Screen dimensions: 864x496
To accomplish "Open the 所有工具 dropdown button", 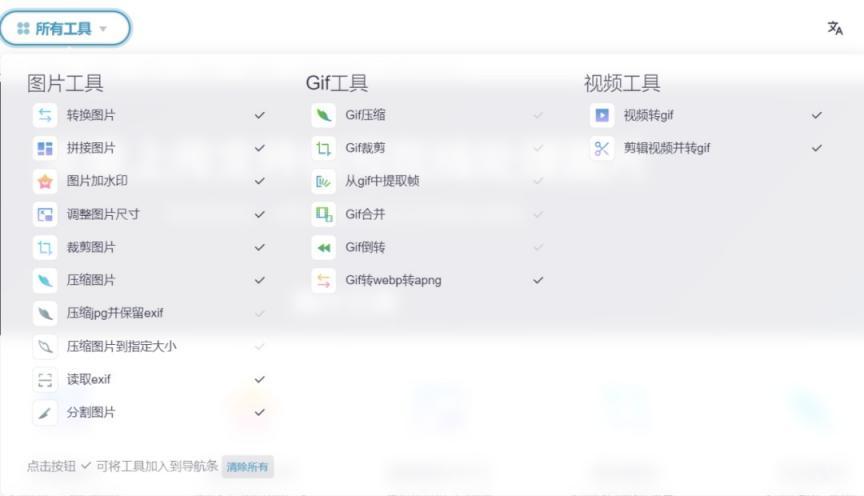I will tap(65, 28).
